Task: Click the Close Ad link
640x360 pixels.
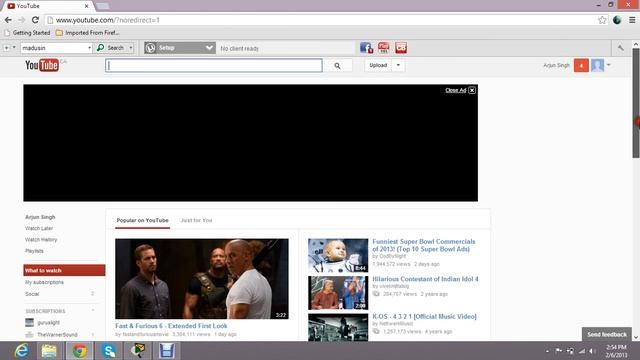Action: click(456, 90)
